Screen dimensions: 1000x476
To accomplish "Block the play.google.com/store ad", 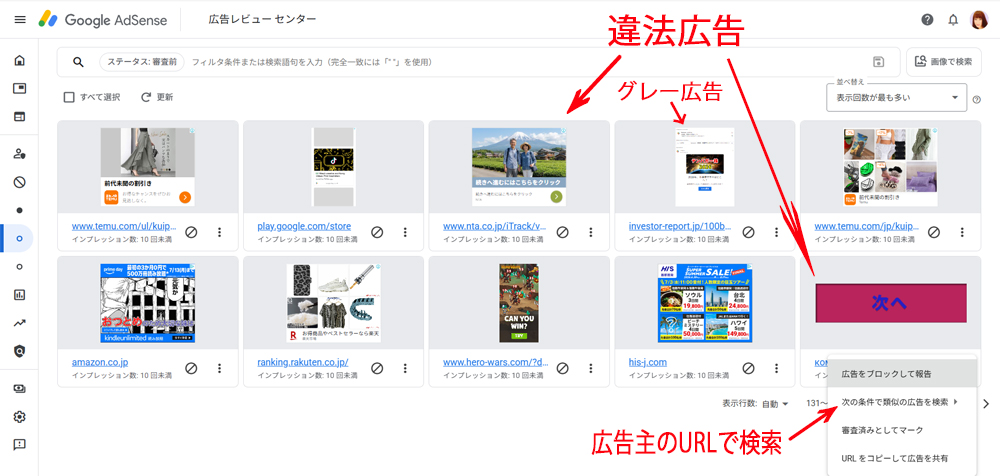I will [x=377, y=232].
